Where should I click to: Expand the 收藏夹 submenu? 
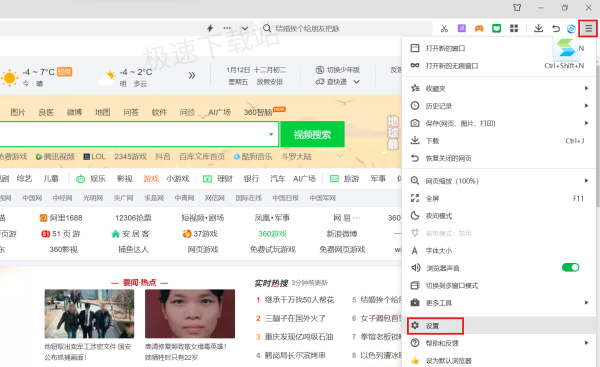coord(499,88)
